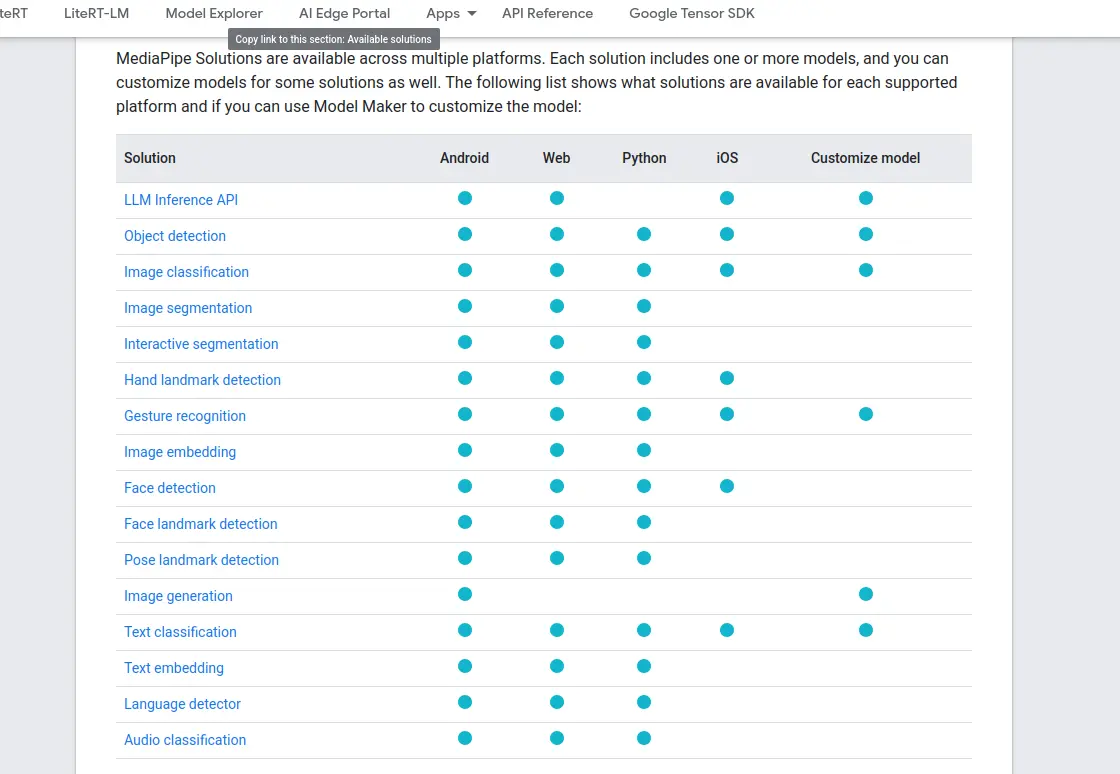Click the Python dot for Face landmark detection
Image resolution: width=1120 pixels, height=774 pixels.
click(644, 522)
